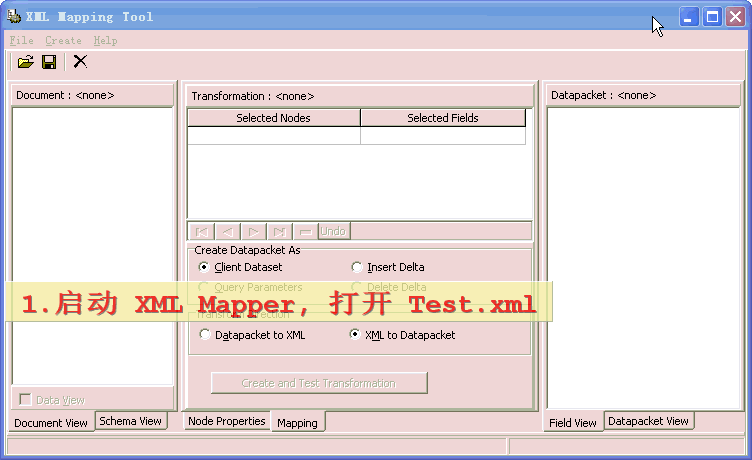Screen dimensions: 752x460
Task: Go to previous record navigator button
Action: (228, 232)
